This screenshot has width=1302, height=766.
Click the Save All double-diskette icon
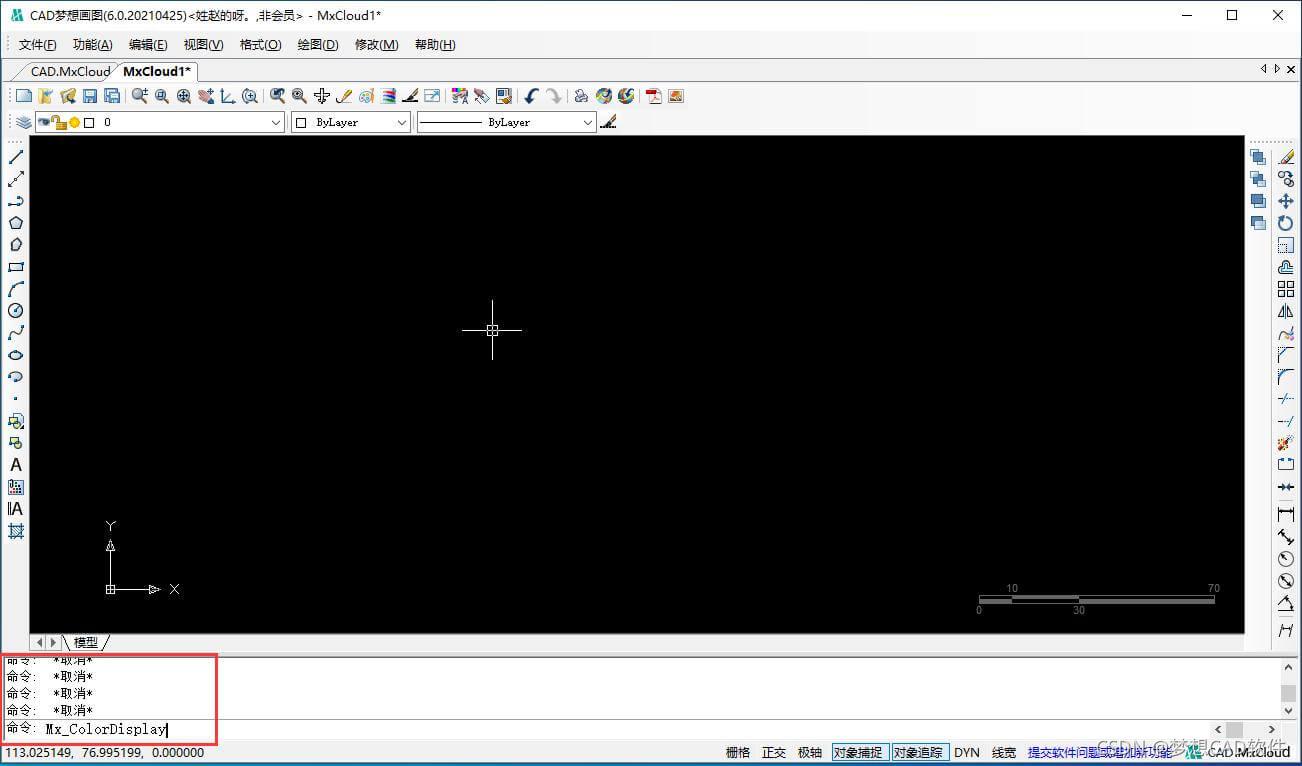(x=112, y=96)
